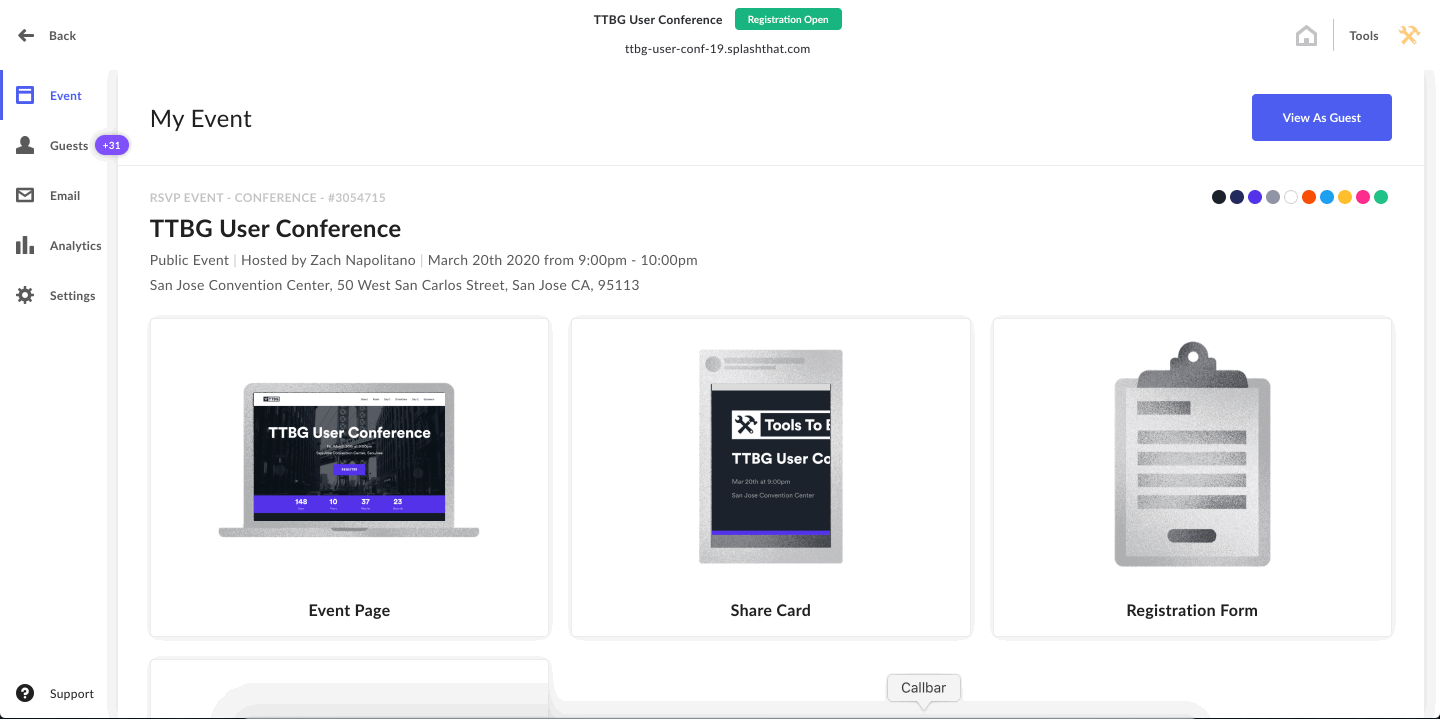Click the Share Card card label
The width and height of the screenshot is (1440, 719).
pos(771,610)
